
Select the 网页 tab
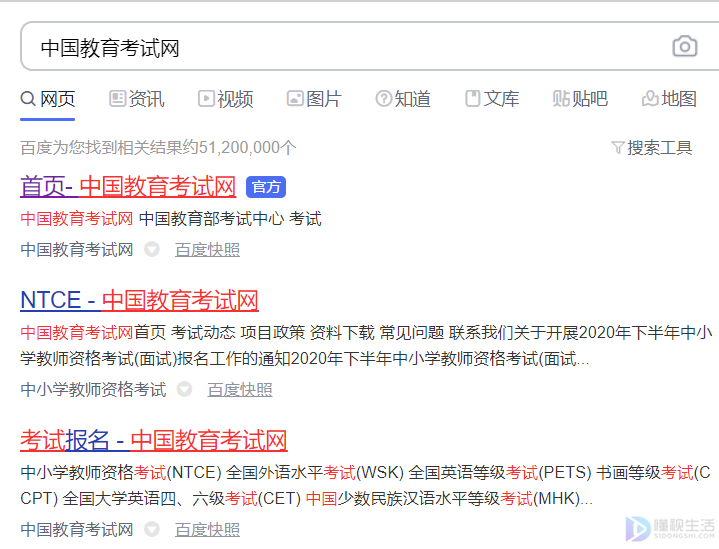coord(48,99)
